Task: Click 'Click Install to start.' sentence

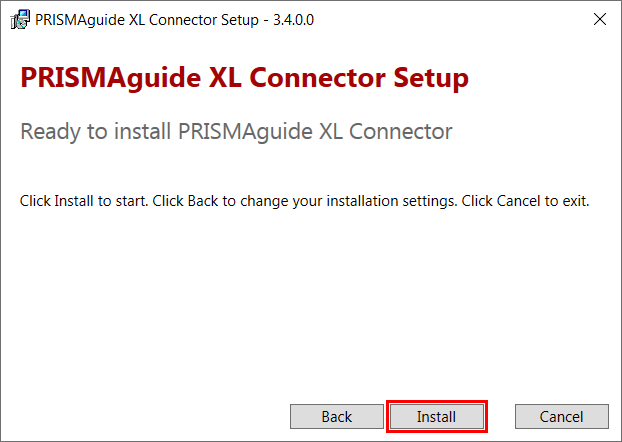Action: click(x=84, y=201)
